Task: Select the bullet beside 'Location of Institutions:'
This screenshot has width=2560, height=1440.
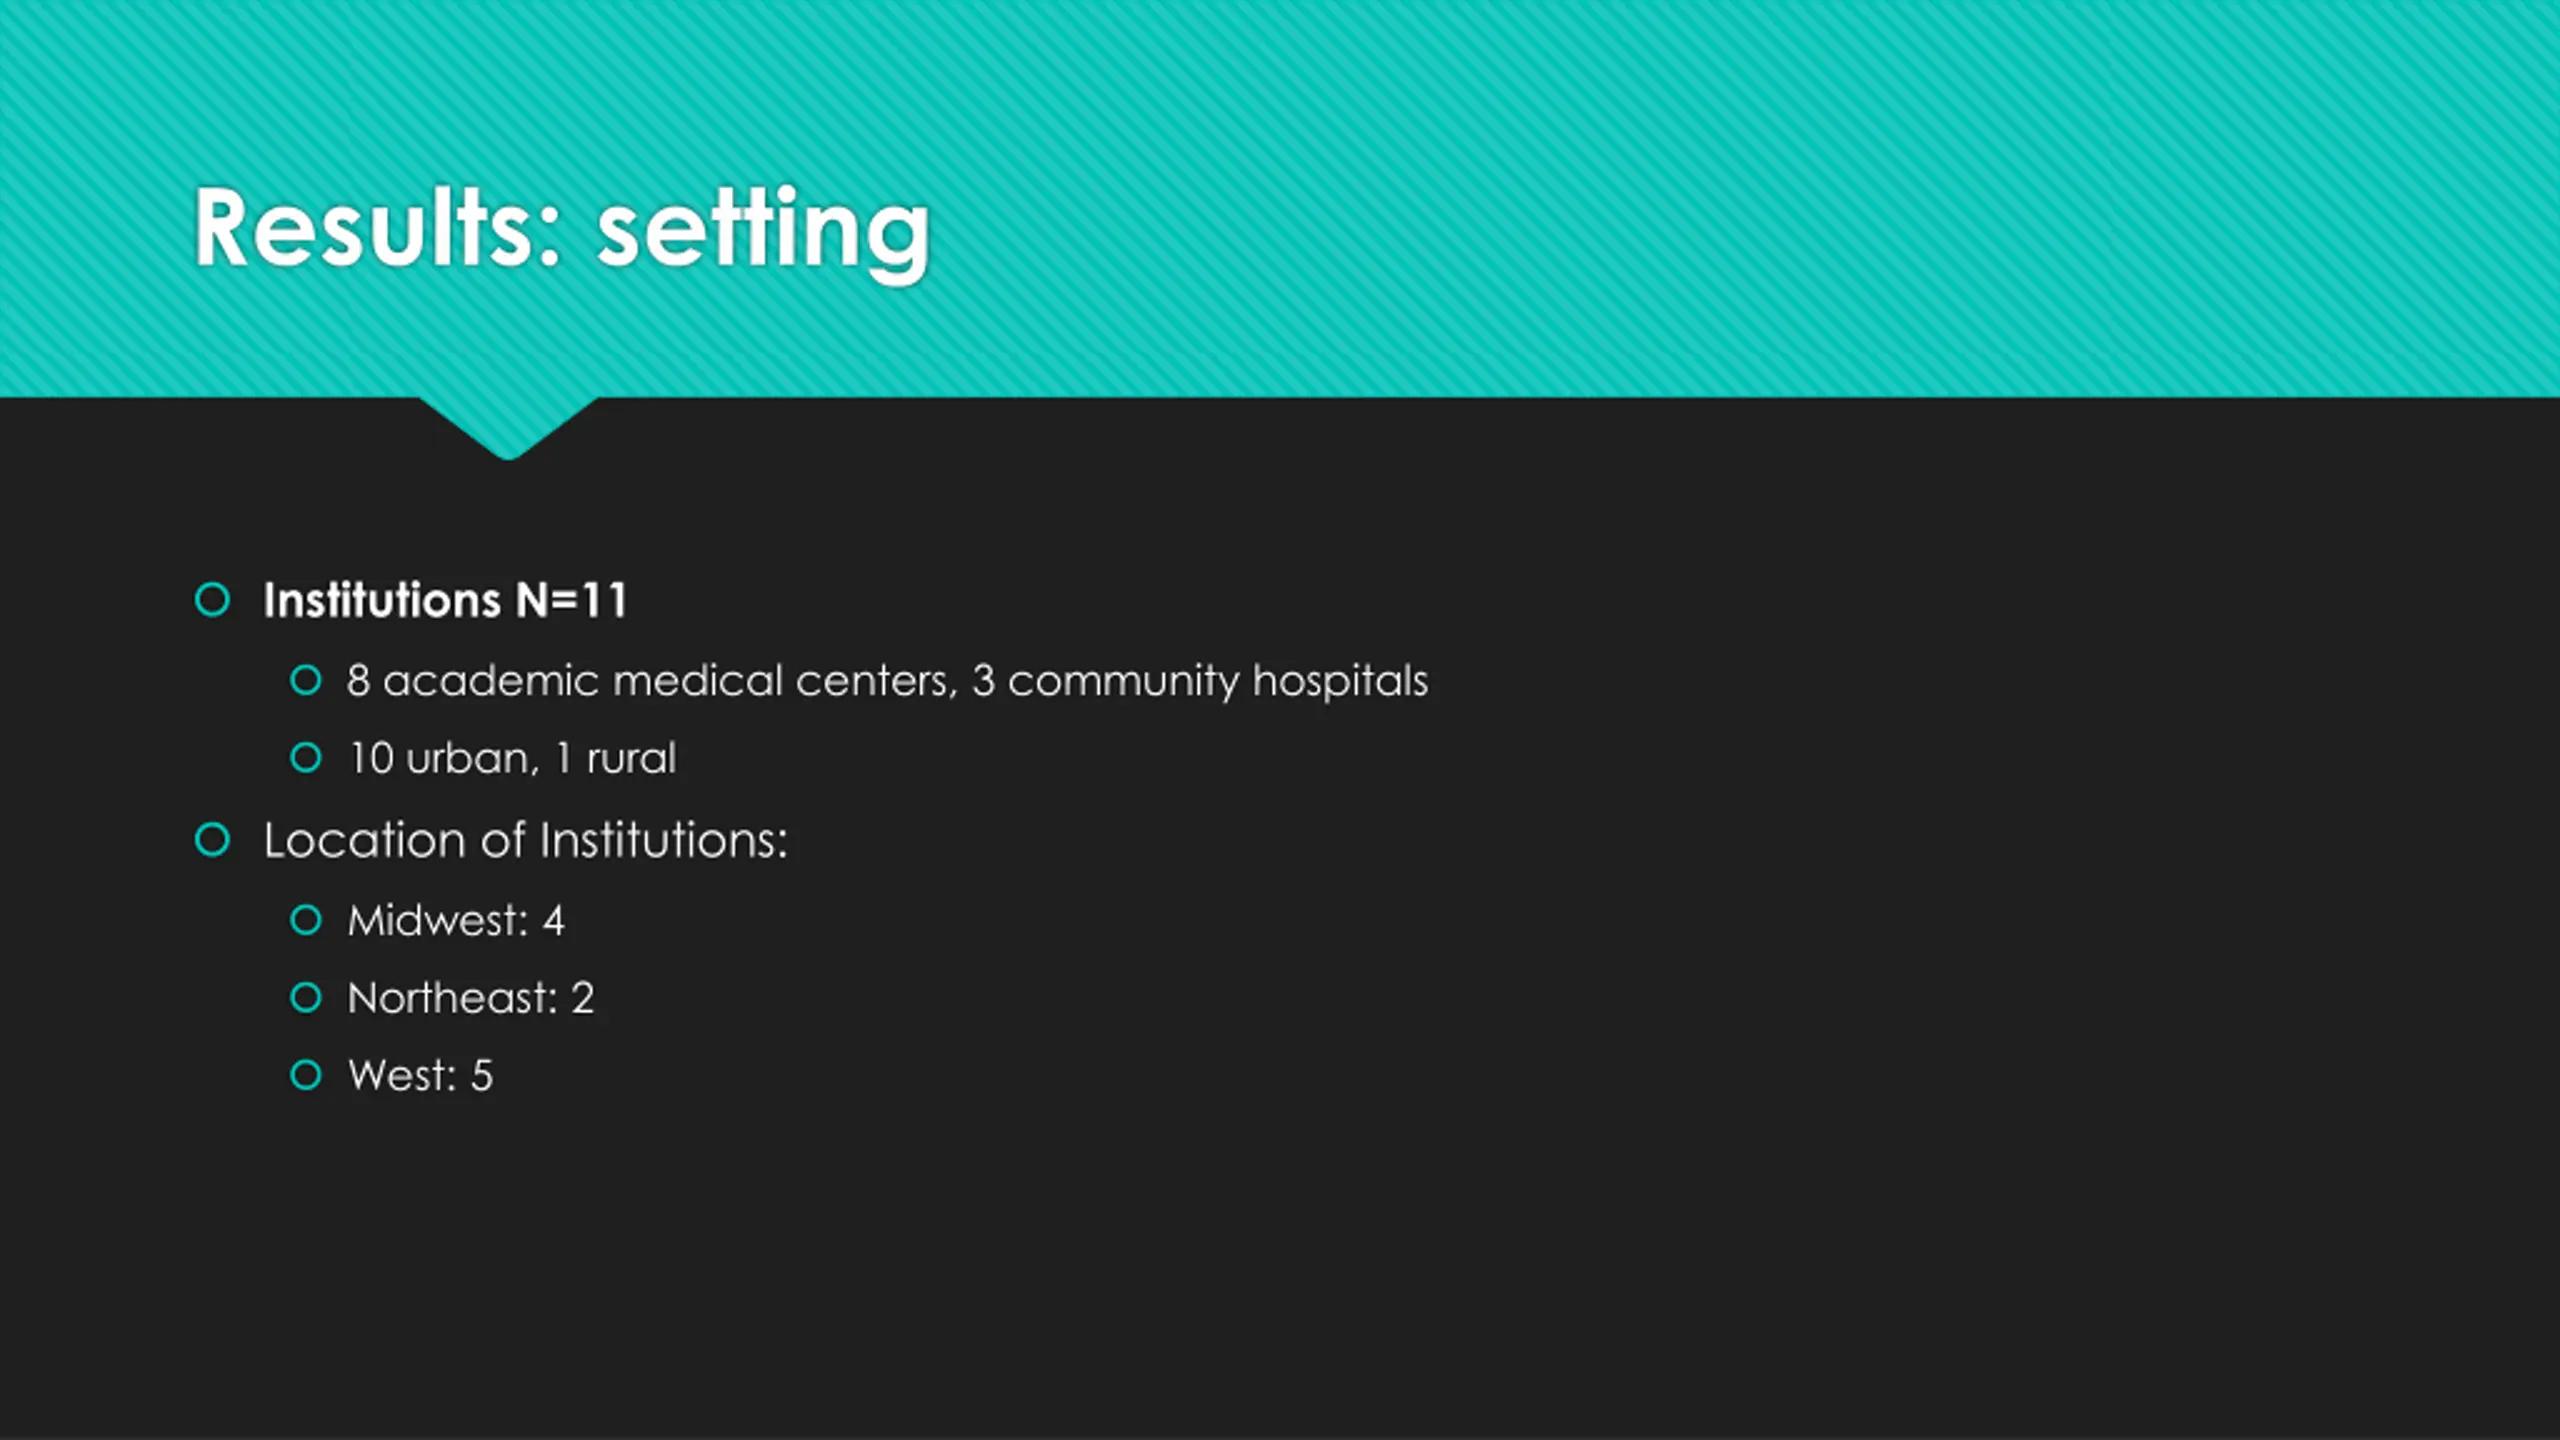Action: [x=212, y=840]
